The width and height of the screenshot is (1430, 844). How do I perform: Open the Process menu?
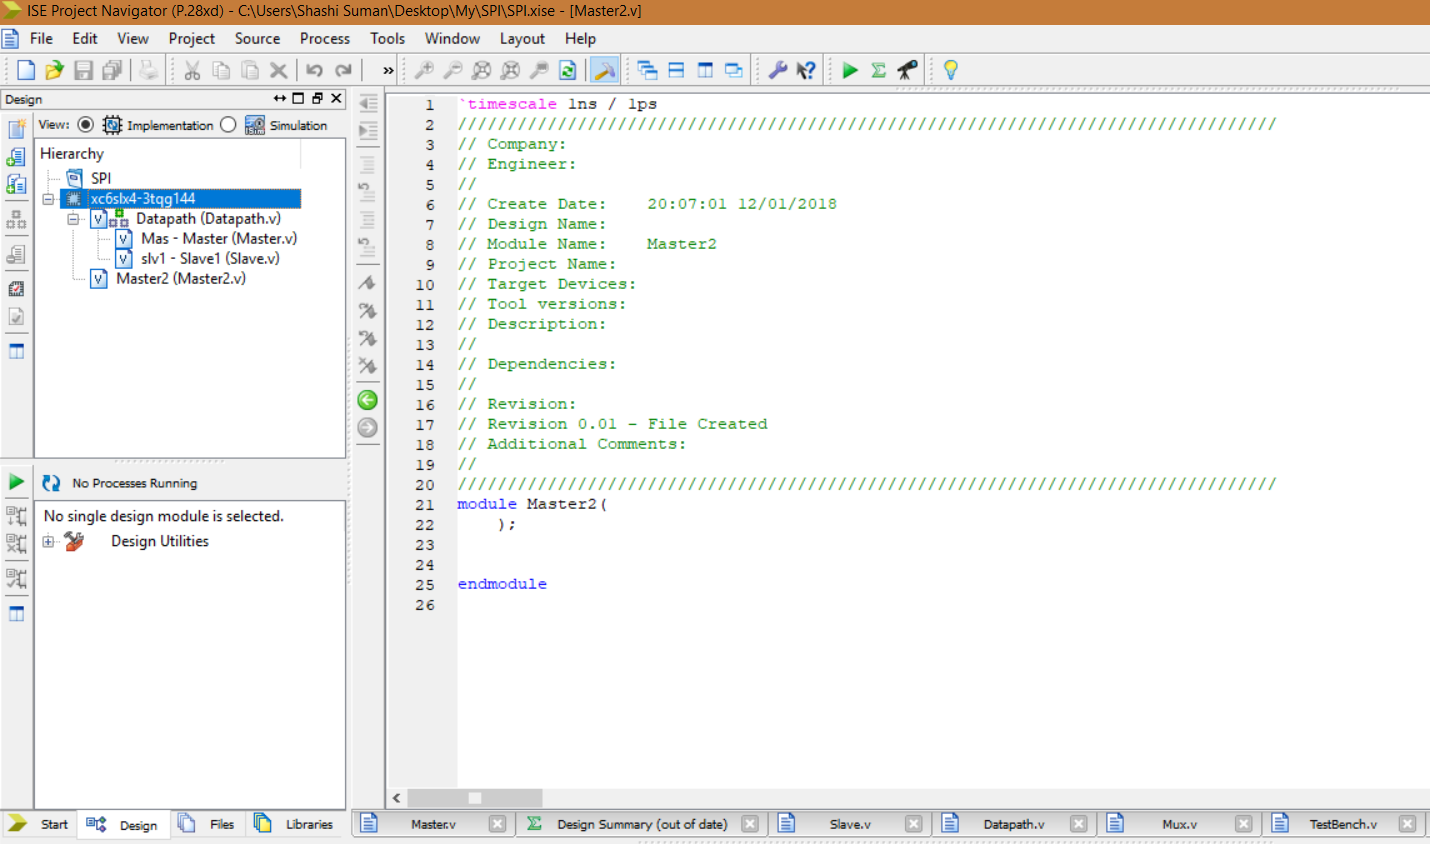pos(324,38)
